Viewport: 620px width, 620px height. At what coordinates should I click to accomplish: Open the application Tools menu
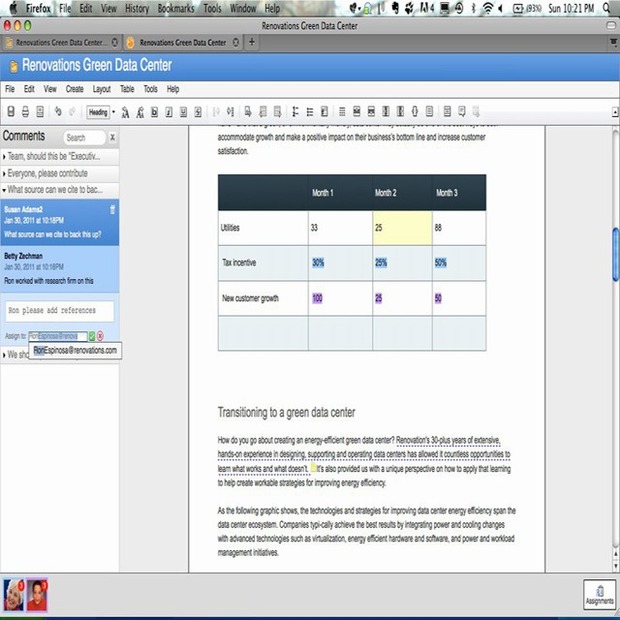click(150, 89)
